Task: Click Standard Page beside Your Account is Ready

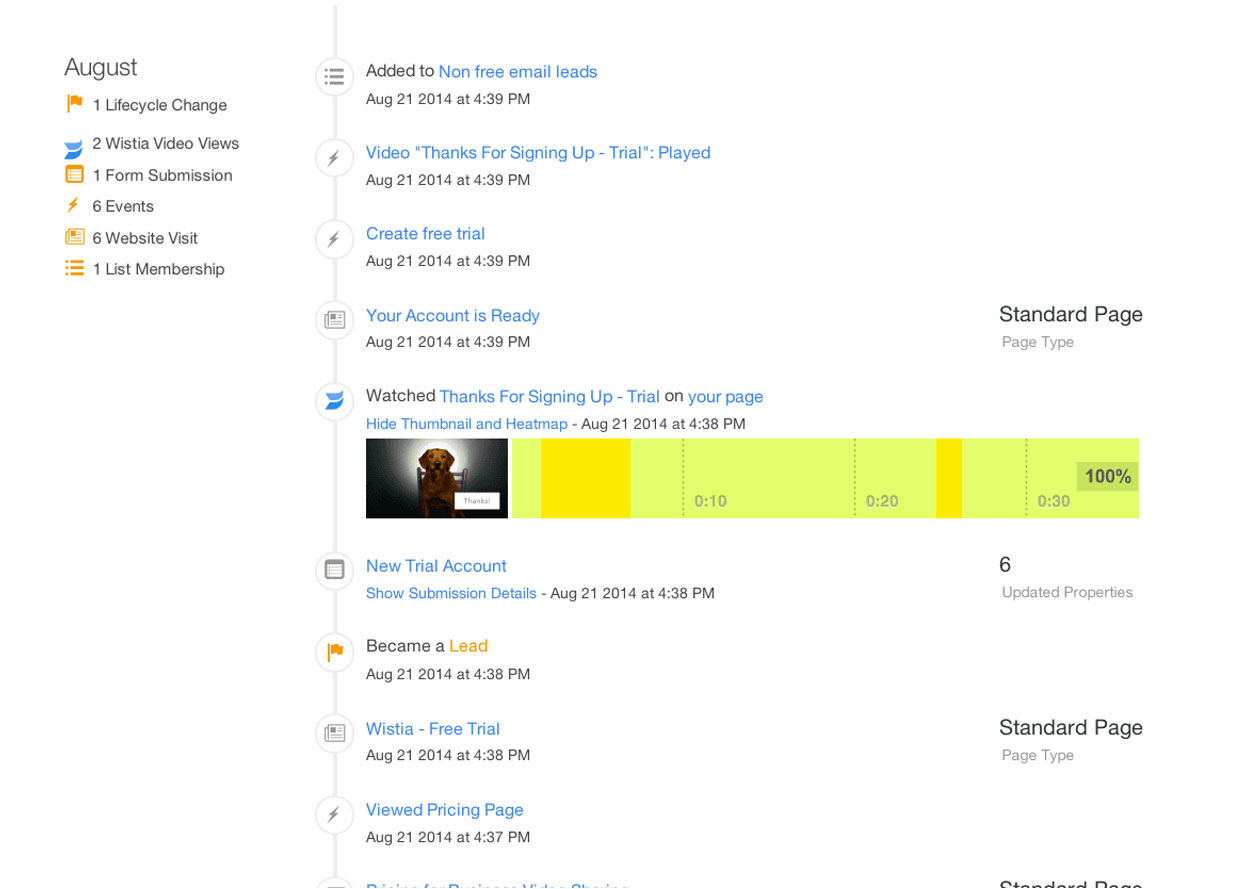Action: point(1070,314)
